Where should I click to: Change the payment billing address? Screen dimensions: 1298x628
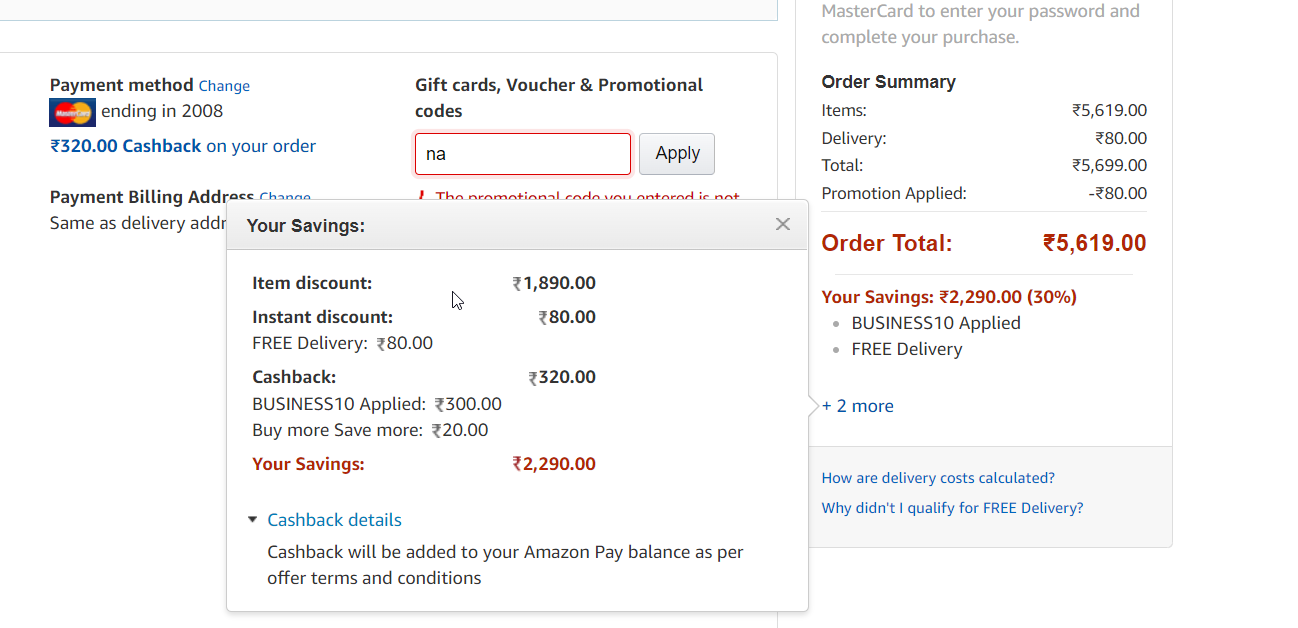[285, 197]
